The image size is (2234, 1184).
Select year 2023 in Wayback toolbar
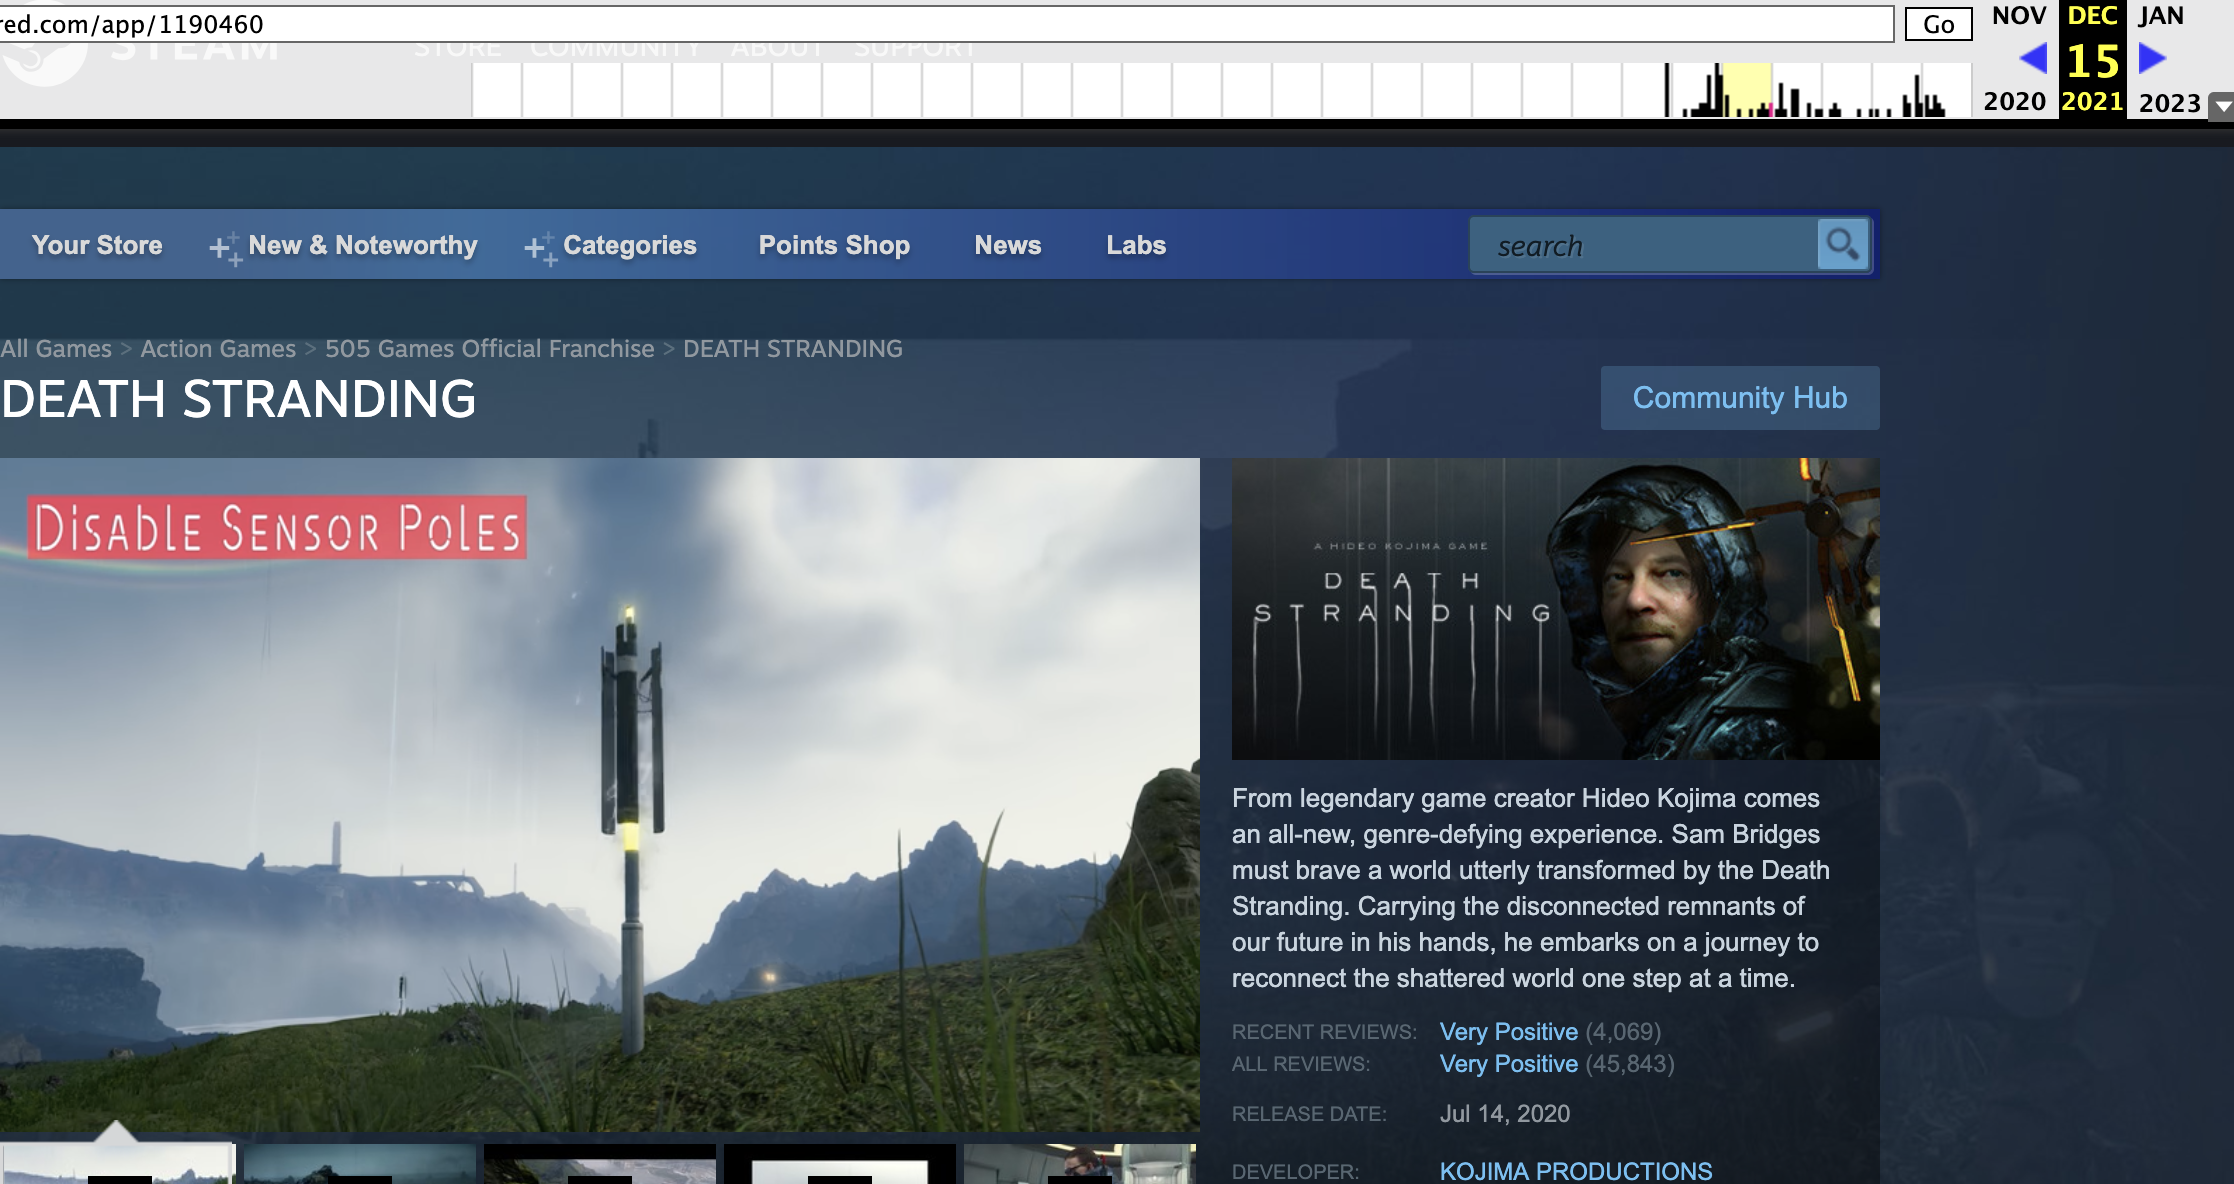2169,103
